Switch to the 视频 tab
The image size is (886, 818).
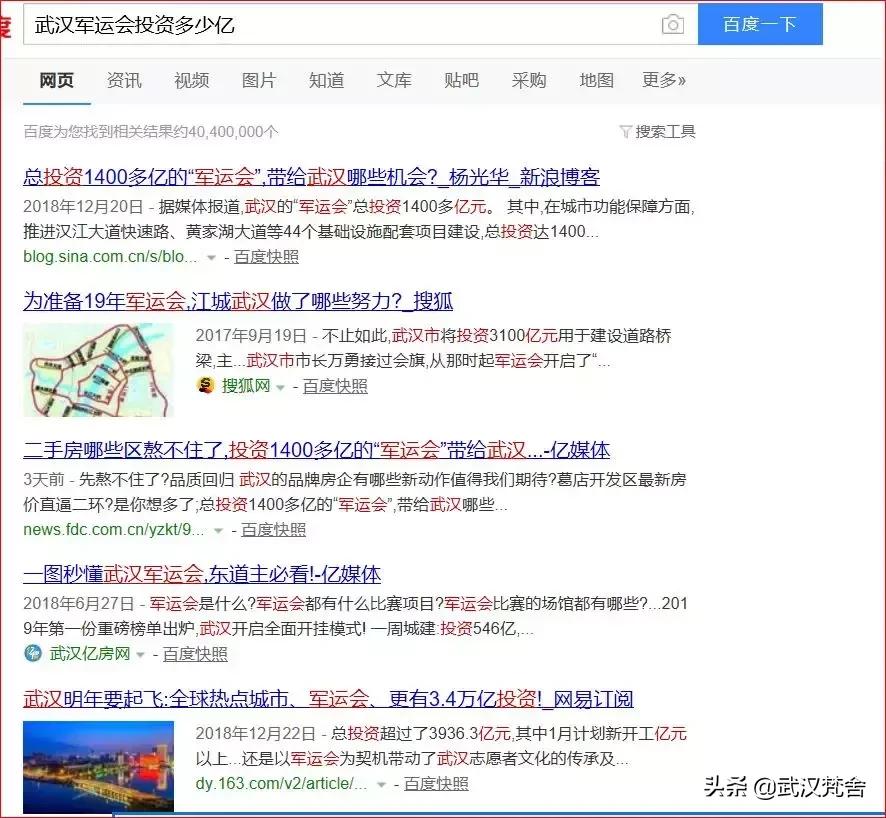(x=191, y=81)
